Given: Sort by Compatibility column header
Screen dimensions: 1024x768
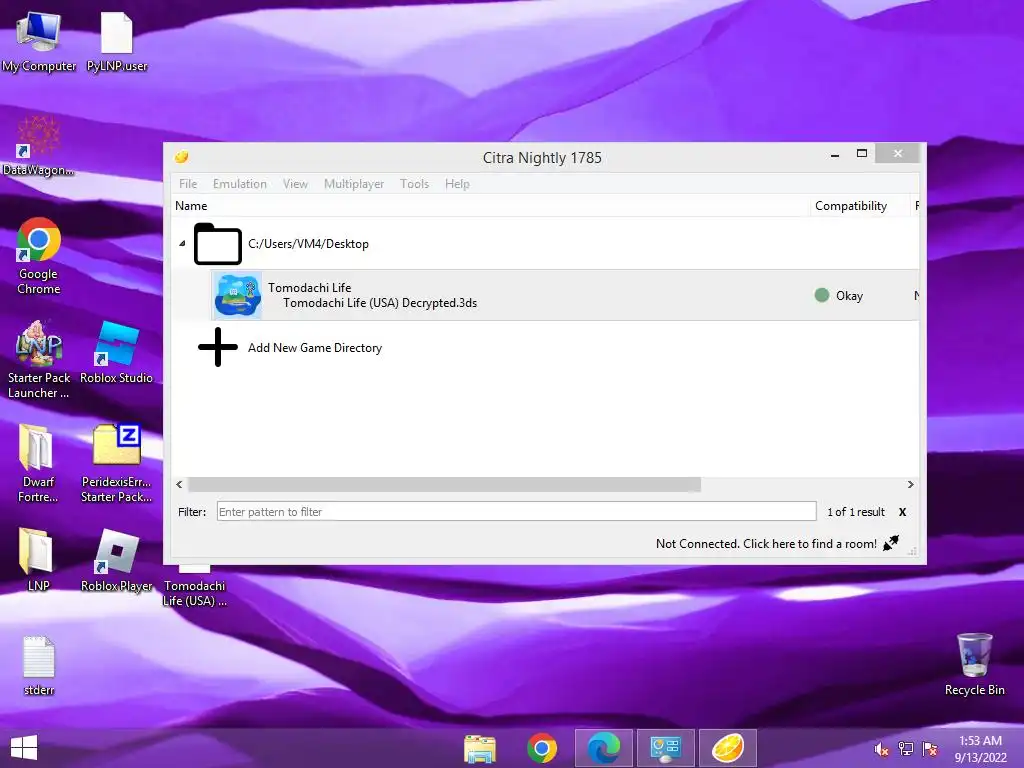Looking at the screenshot, I should [x=859, y=206].
